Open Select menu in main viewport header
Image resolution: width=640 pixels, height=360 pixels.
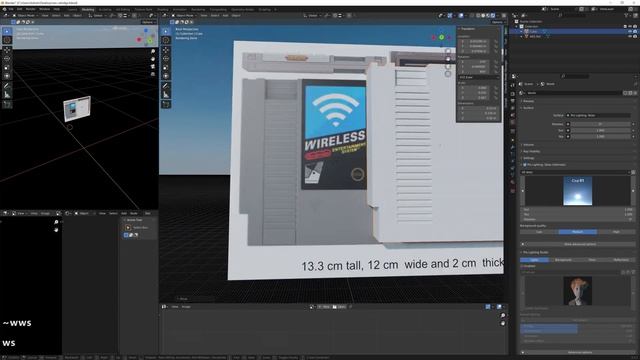point(215,16)
